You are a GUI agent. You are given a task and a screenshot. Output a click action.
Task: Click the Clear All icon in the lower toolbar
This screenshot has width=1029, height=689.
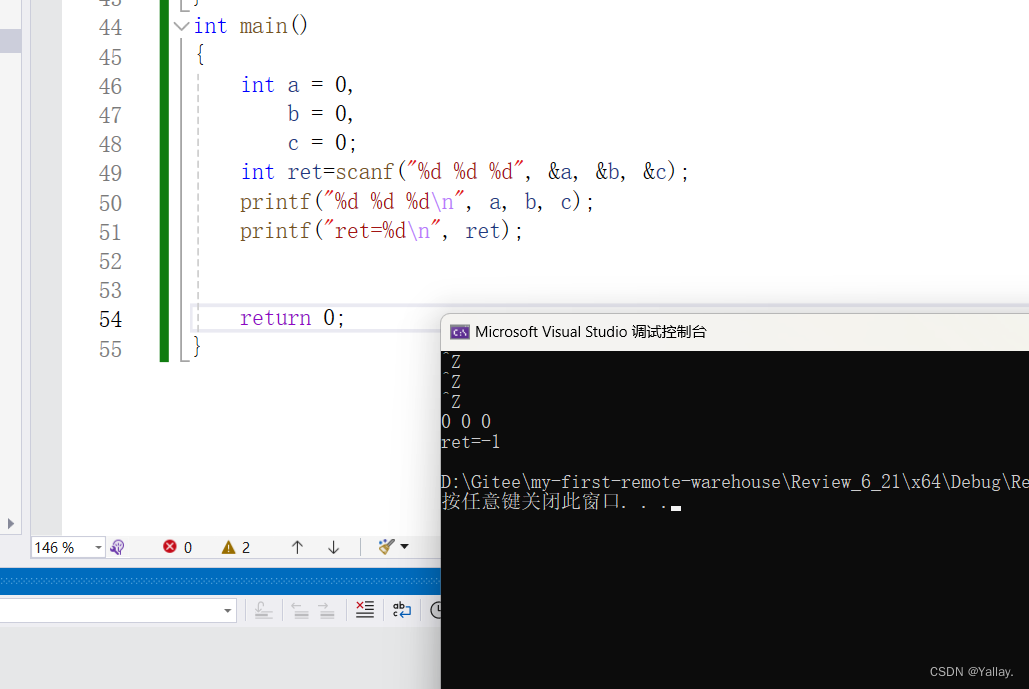363,610
